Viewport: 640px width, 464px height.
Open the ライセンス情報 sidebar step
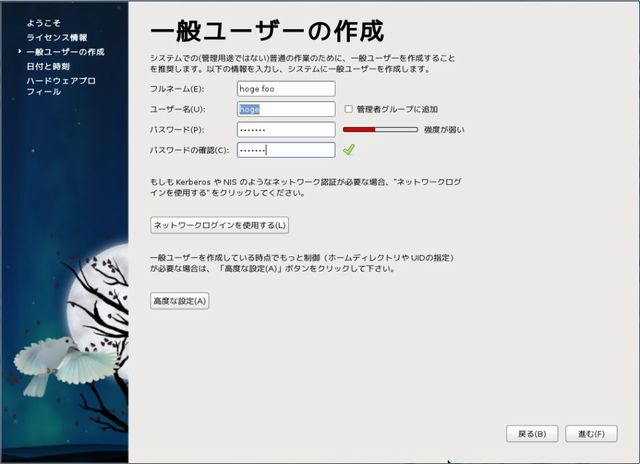tap(56, 37)
